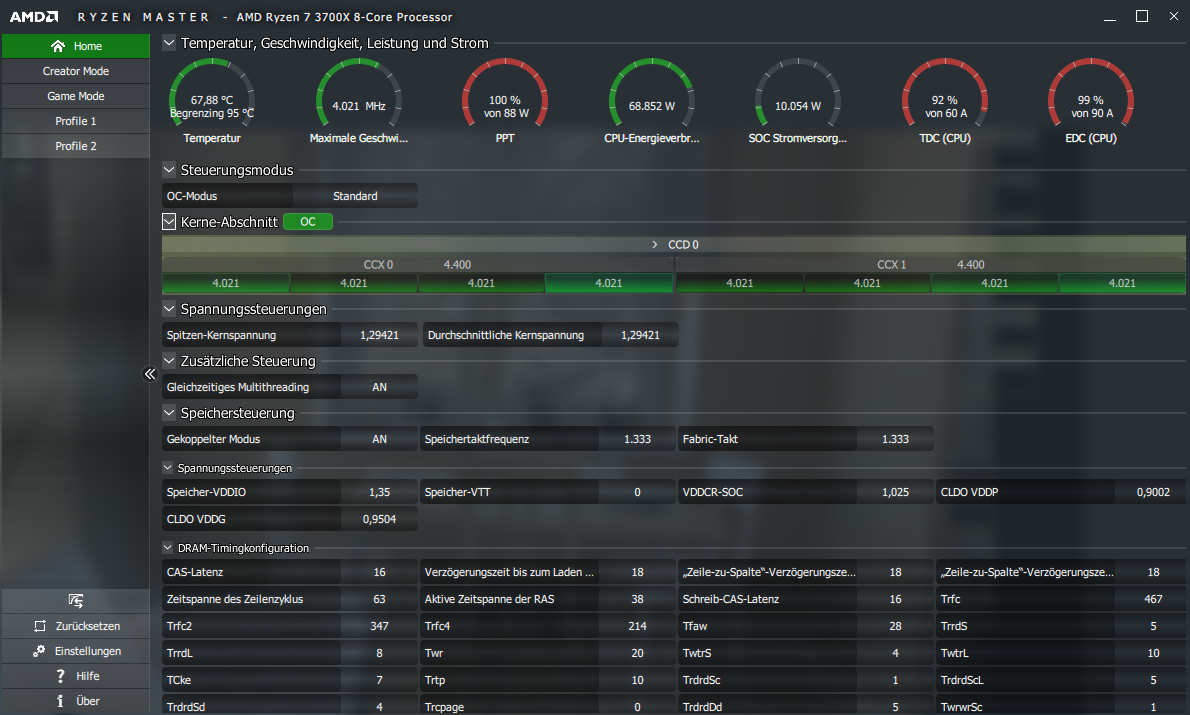The height and width of the screenshot is (715, 1190).
Task: Click CLDO VDDP value 0,9002
Action: coord(1153,492)
